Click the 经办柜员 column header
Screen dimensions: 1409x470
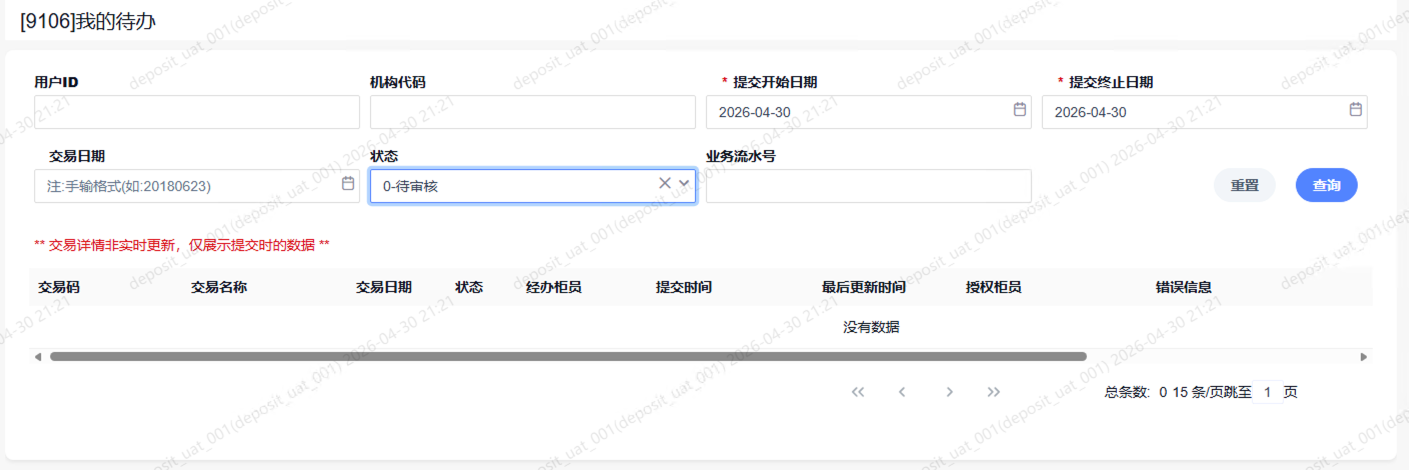click(554, 287)
